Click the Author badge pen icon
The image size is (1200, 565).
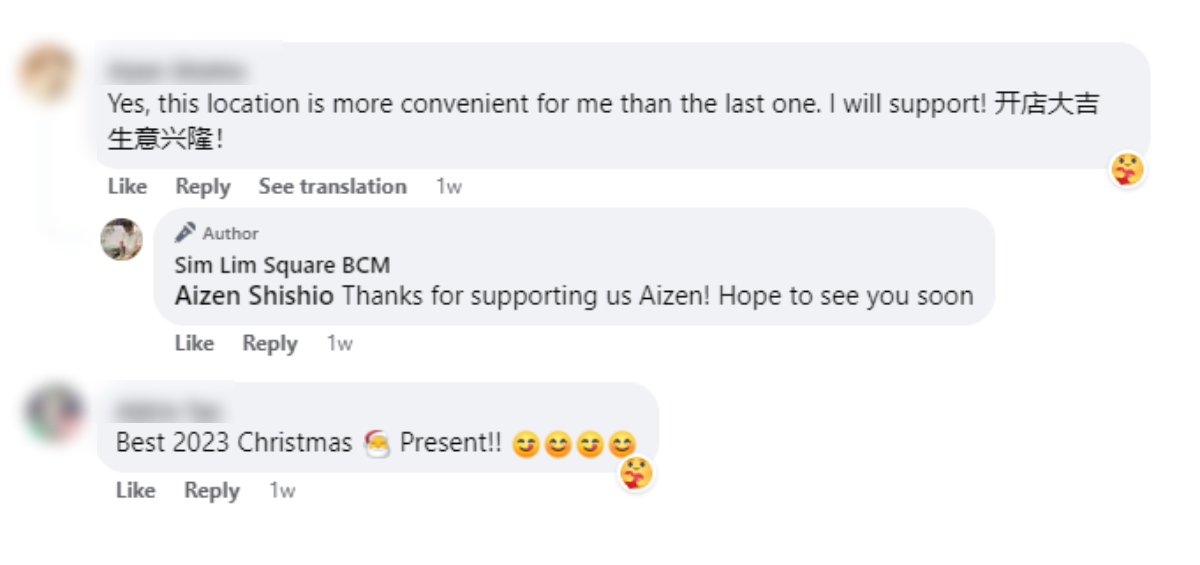[185, 233]
